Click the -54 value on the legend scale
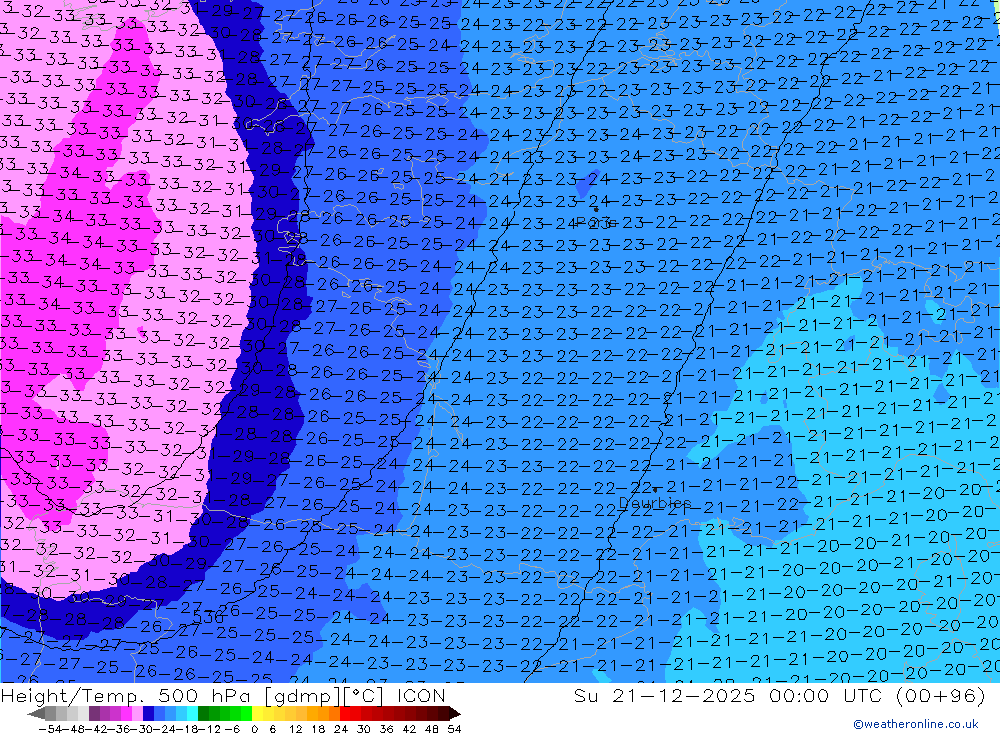Screen dimensions: 1000x733 50,729
